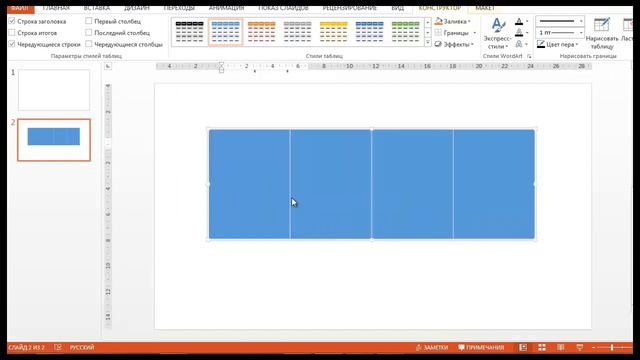Apply the gray table style
The image size is (640, 360).
[x=297, y=32]
